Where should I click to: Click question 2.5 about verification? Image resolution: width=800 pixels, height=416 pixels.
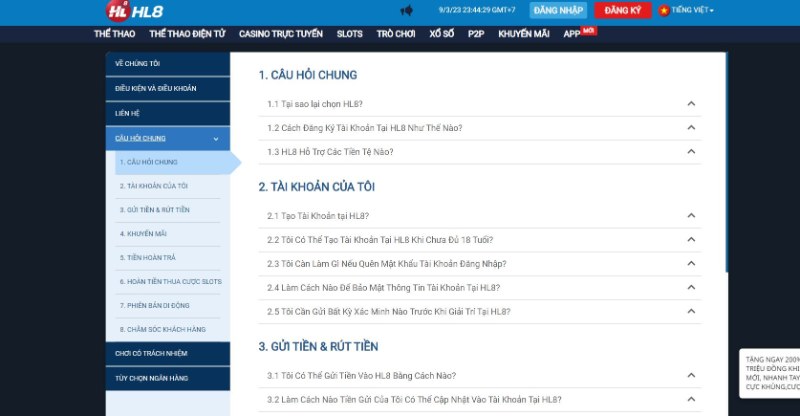[x=389, y=312]
